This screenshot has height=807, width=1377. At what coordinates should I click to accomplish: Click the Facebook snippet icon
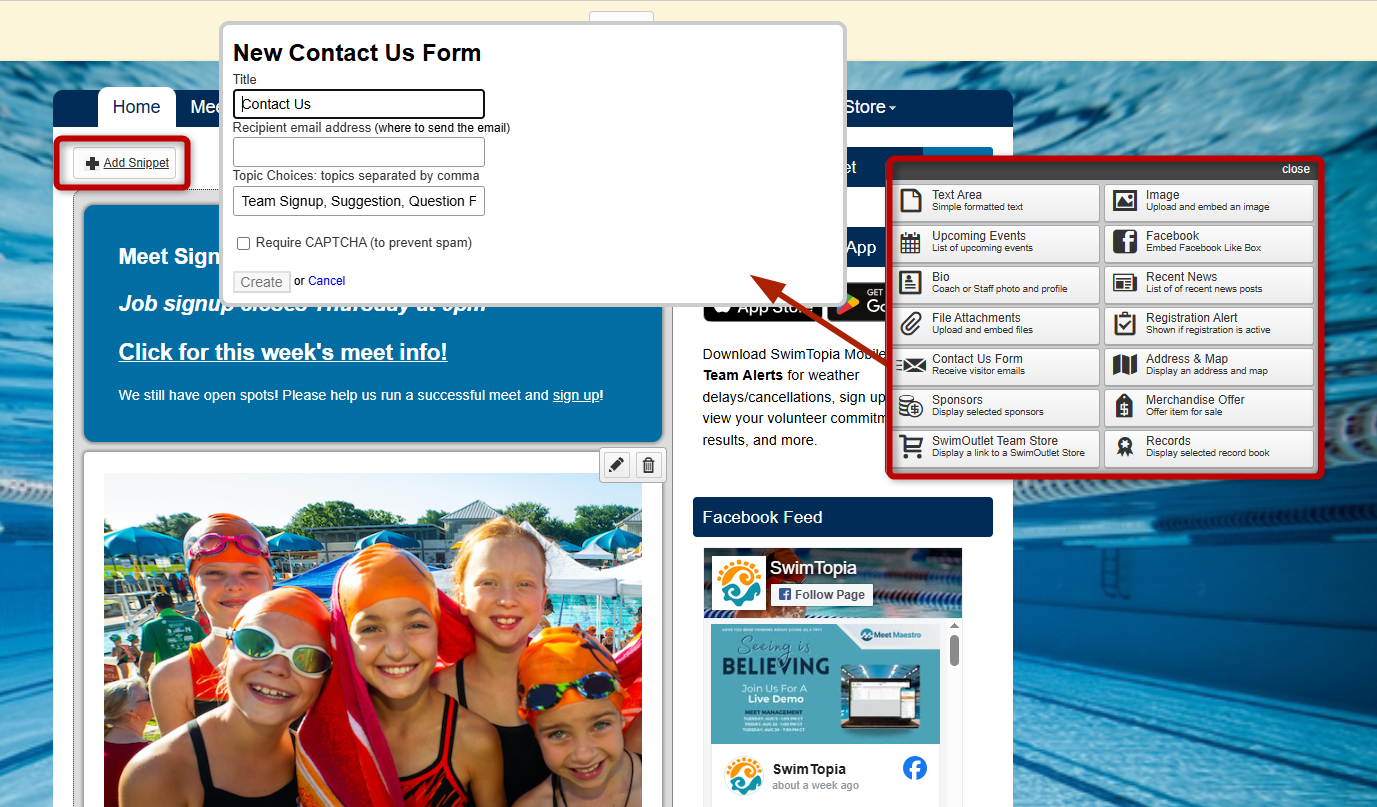pos(1125,242)
